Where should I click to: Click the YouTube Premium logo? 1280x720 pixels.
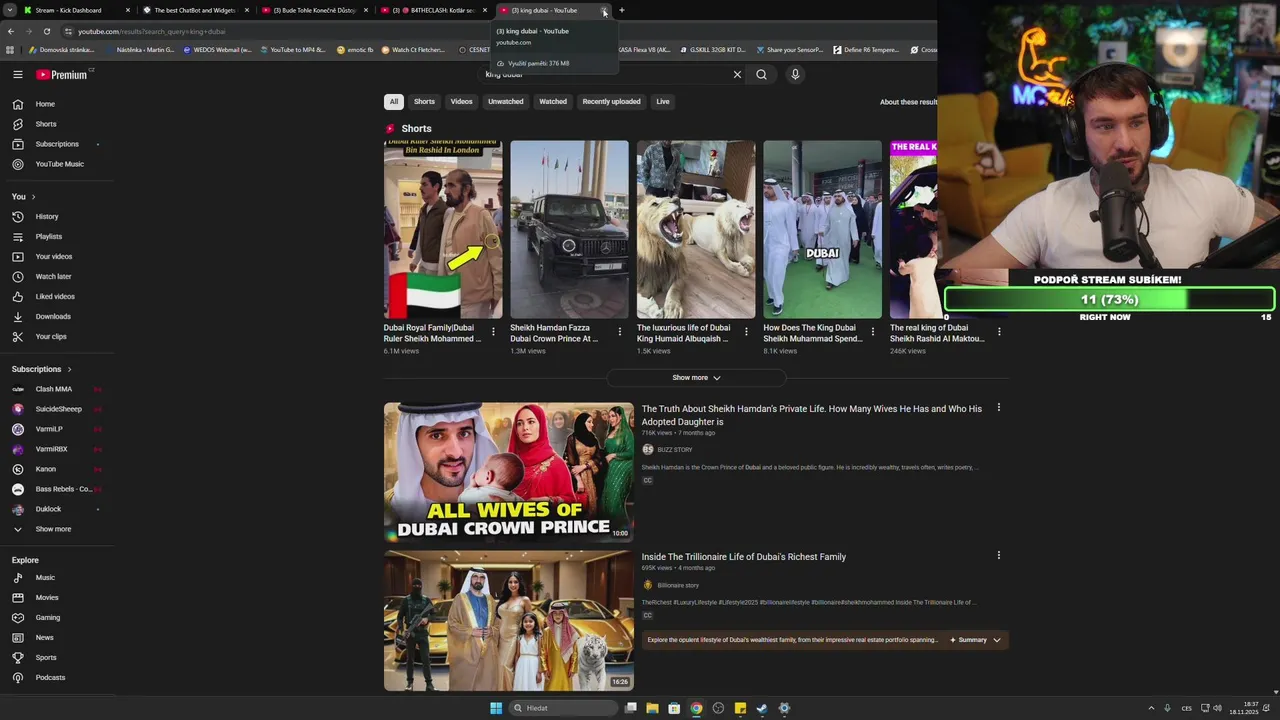62,74
